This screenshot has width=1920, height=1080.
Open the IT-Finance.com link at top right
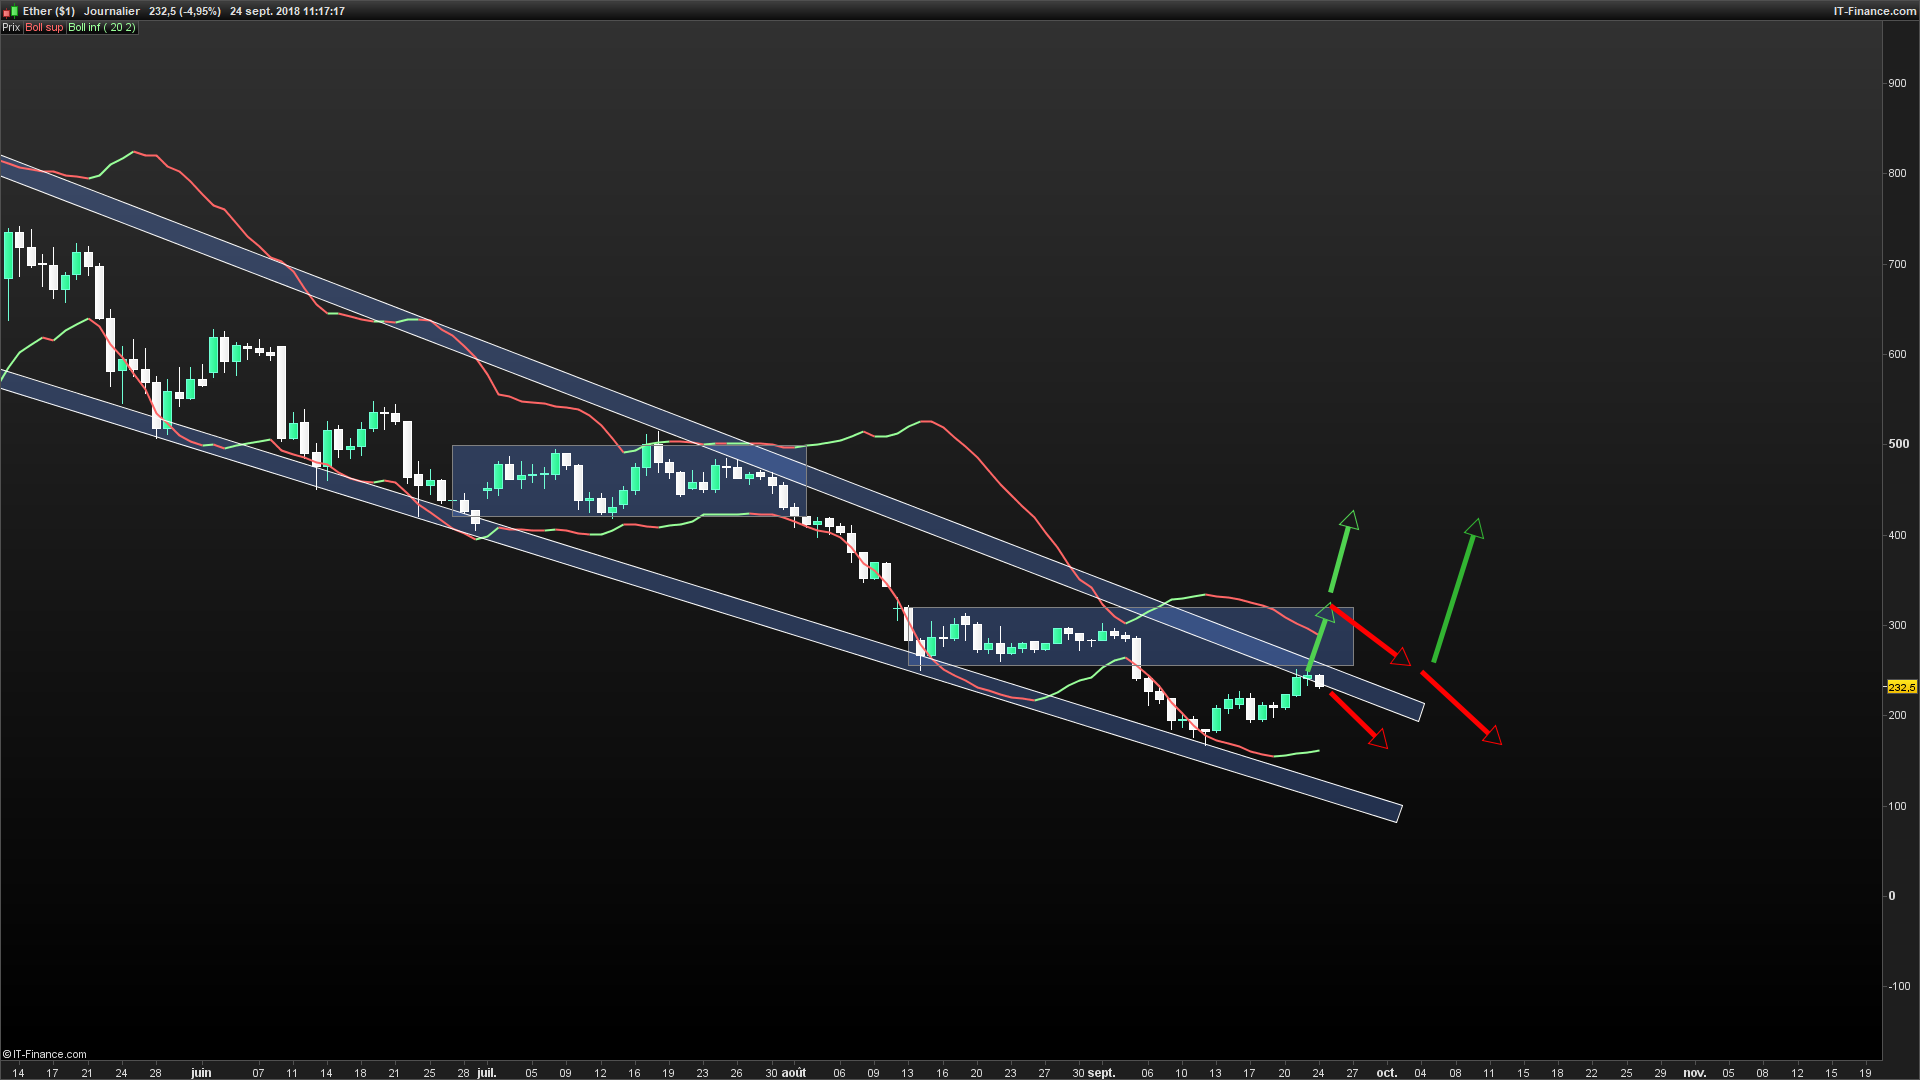pos(1874,11)
